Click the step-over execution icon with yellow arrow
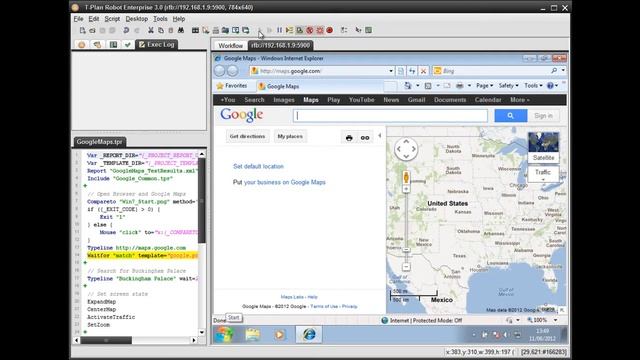This screenshot has height=360, width=640. pos(289,30)
